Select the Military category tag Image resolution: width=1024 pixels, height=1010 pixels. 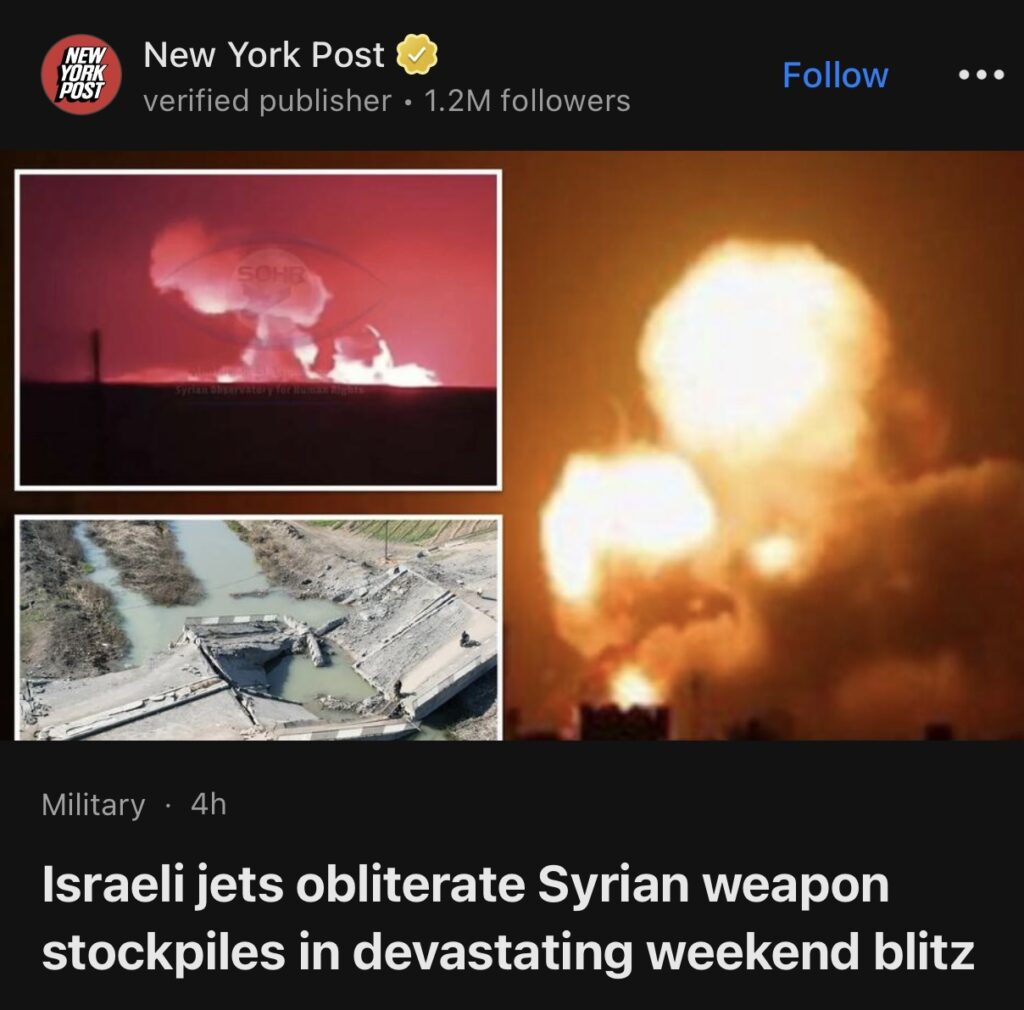(93, 805)
